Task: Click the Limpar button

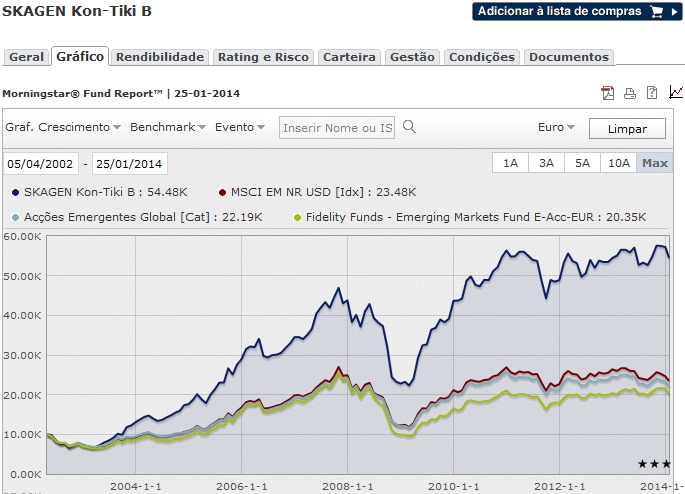Action: click(627, 129)
